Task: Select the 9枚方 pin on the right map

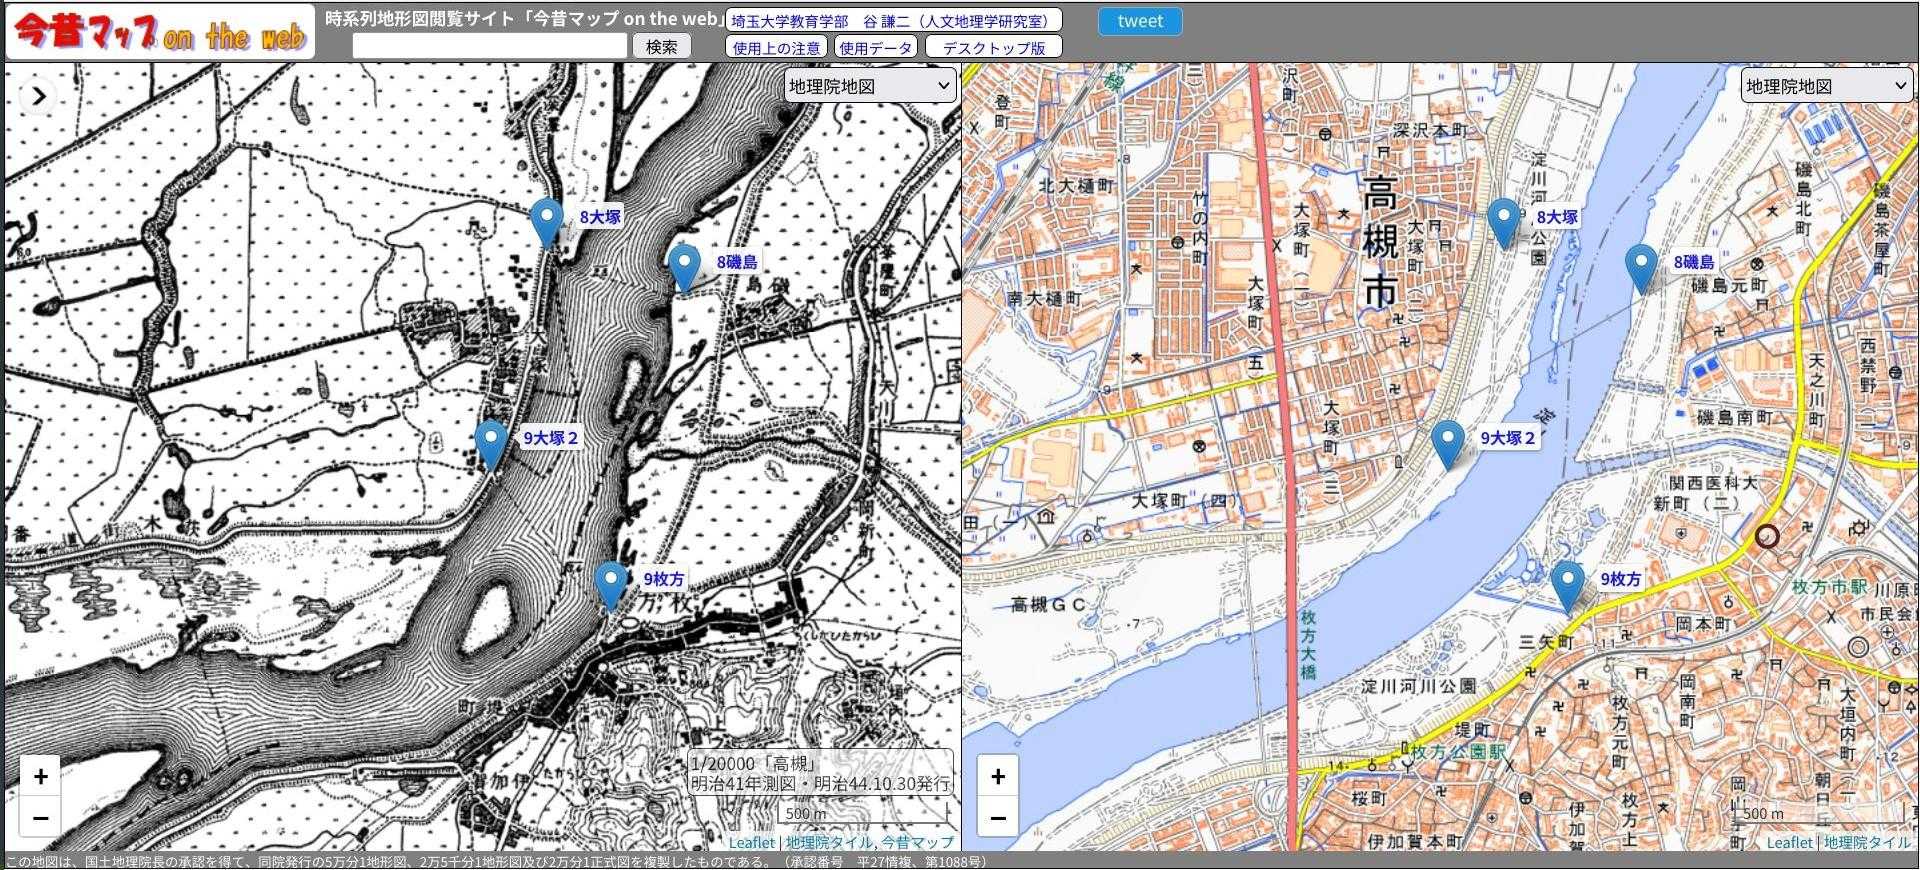Action: click(1567, 584)
